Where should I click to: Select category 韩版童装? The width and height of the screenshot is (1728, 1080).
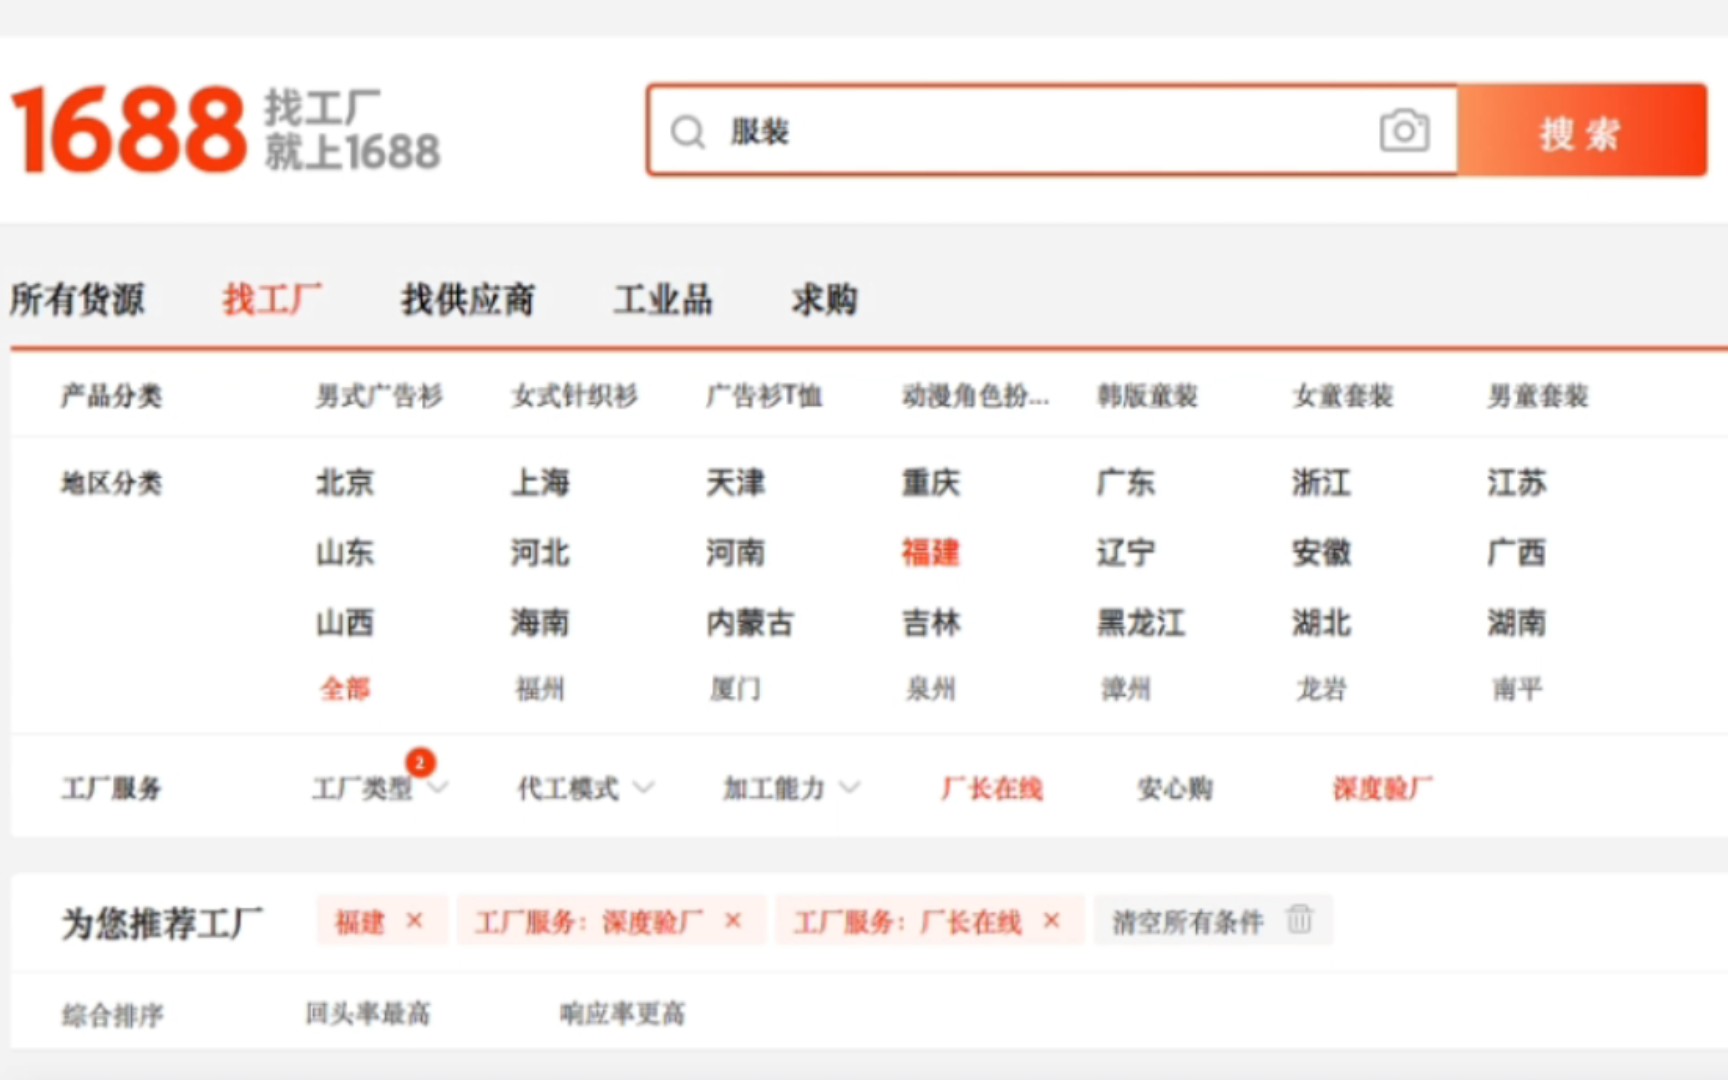pyautogui.click(x=1147, y=396)
